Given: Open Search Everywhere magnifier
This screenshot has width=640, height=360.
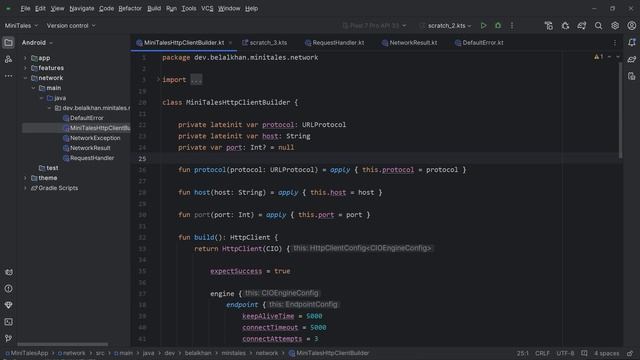Looking at the screenshot, I should point(598,26).
